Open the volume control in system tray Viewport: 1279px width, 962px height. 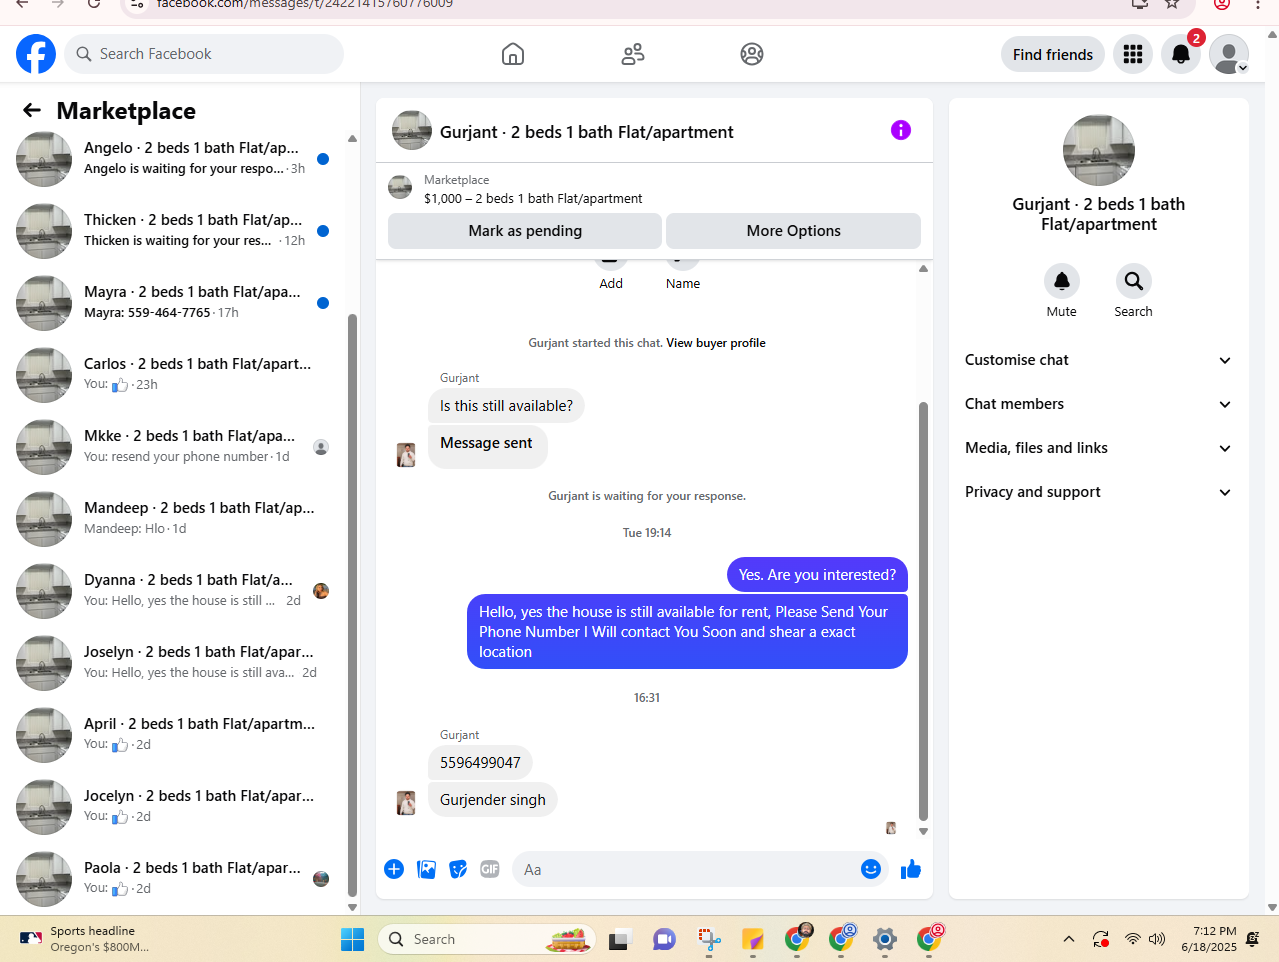click(1157, 939)
